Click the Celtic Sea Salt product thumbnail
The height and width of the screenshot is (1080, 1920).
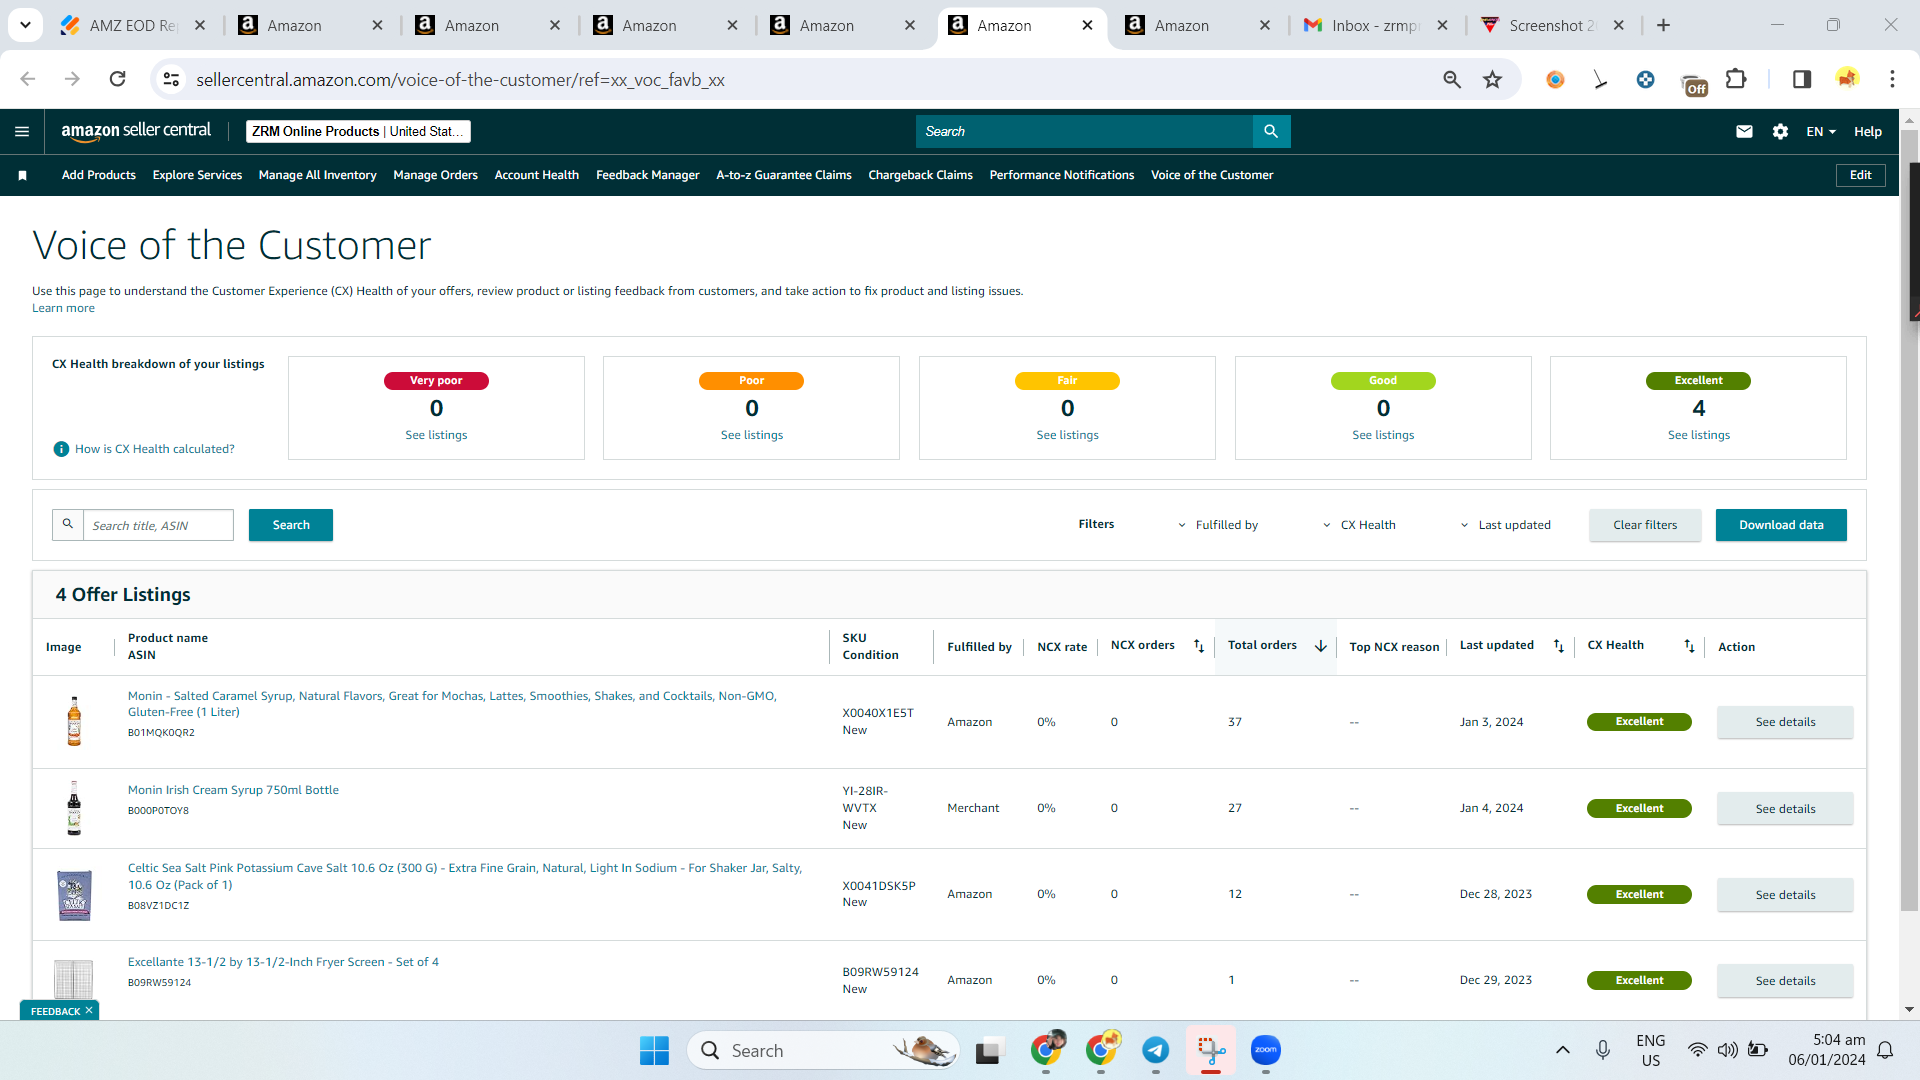74,895
